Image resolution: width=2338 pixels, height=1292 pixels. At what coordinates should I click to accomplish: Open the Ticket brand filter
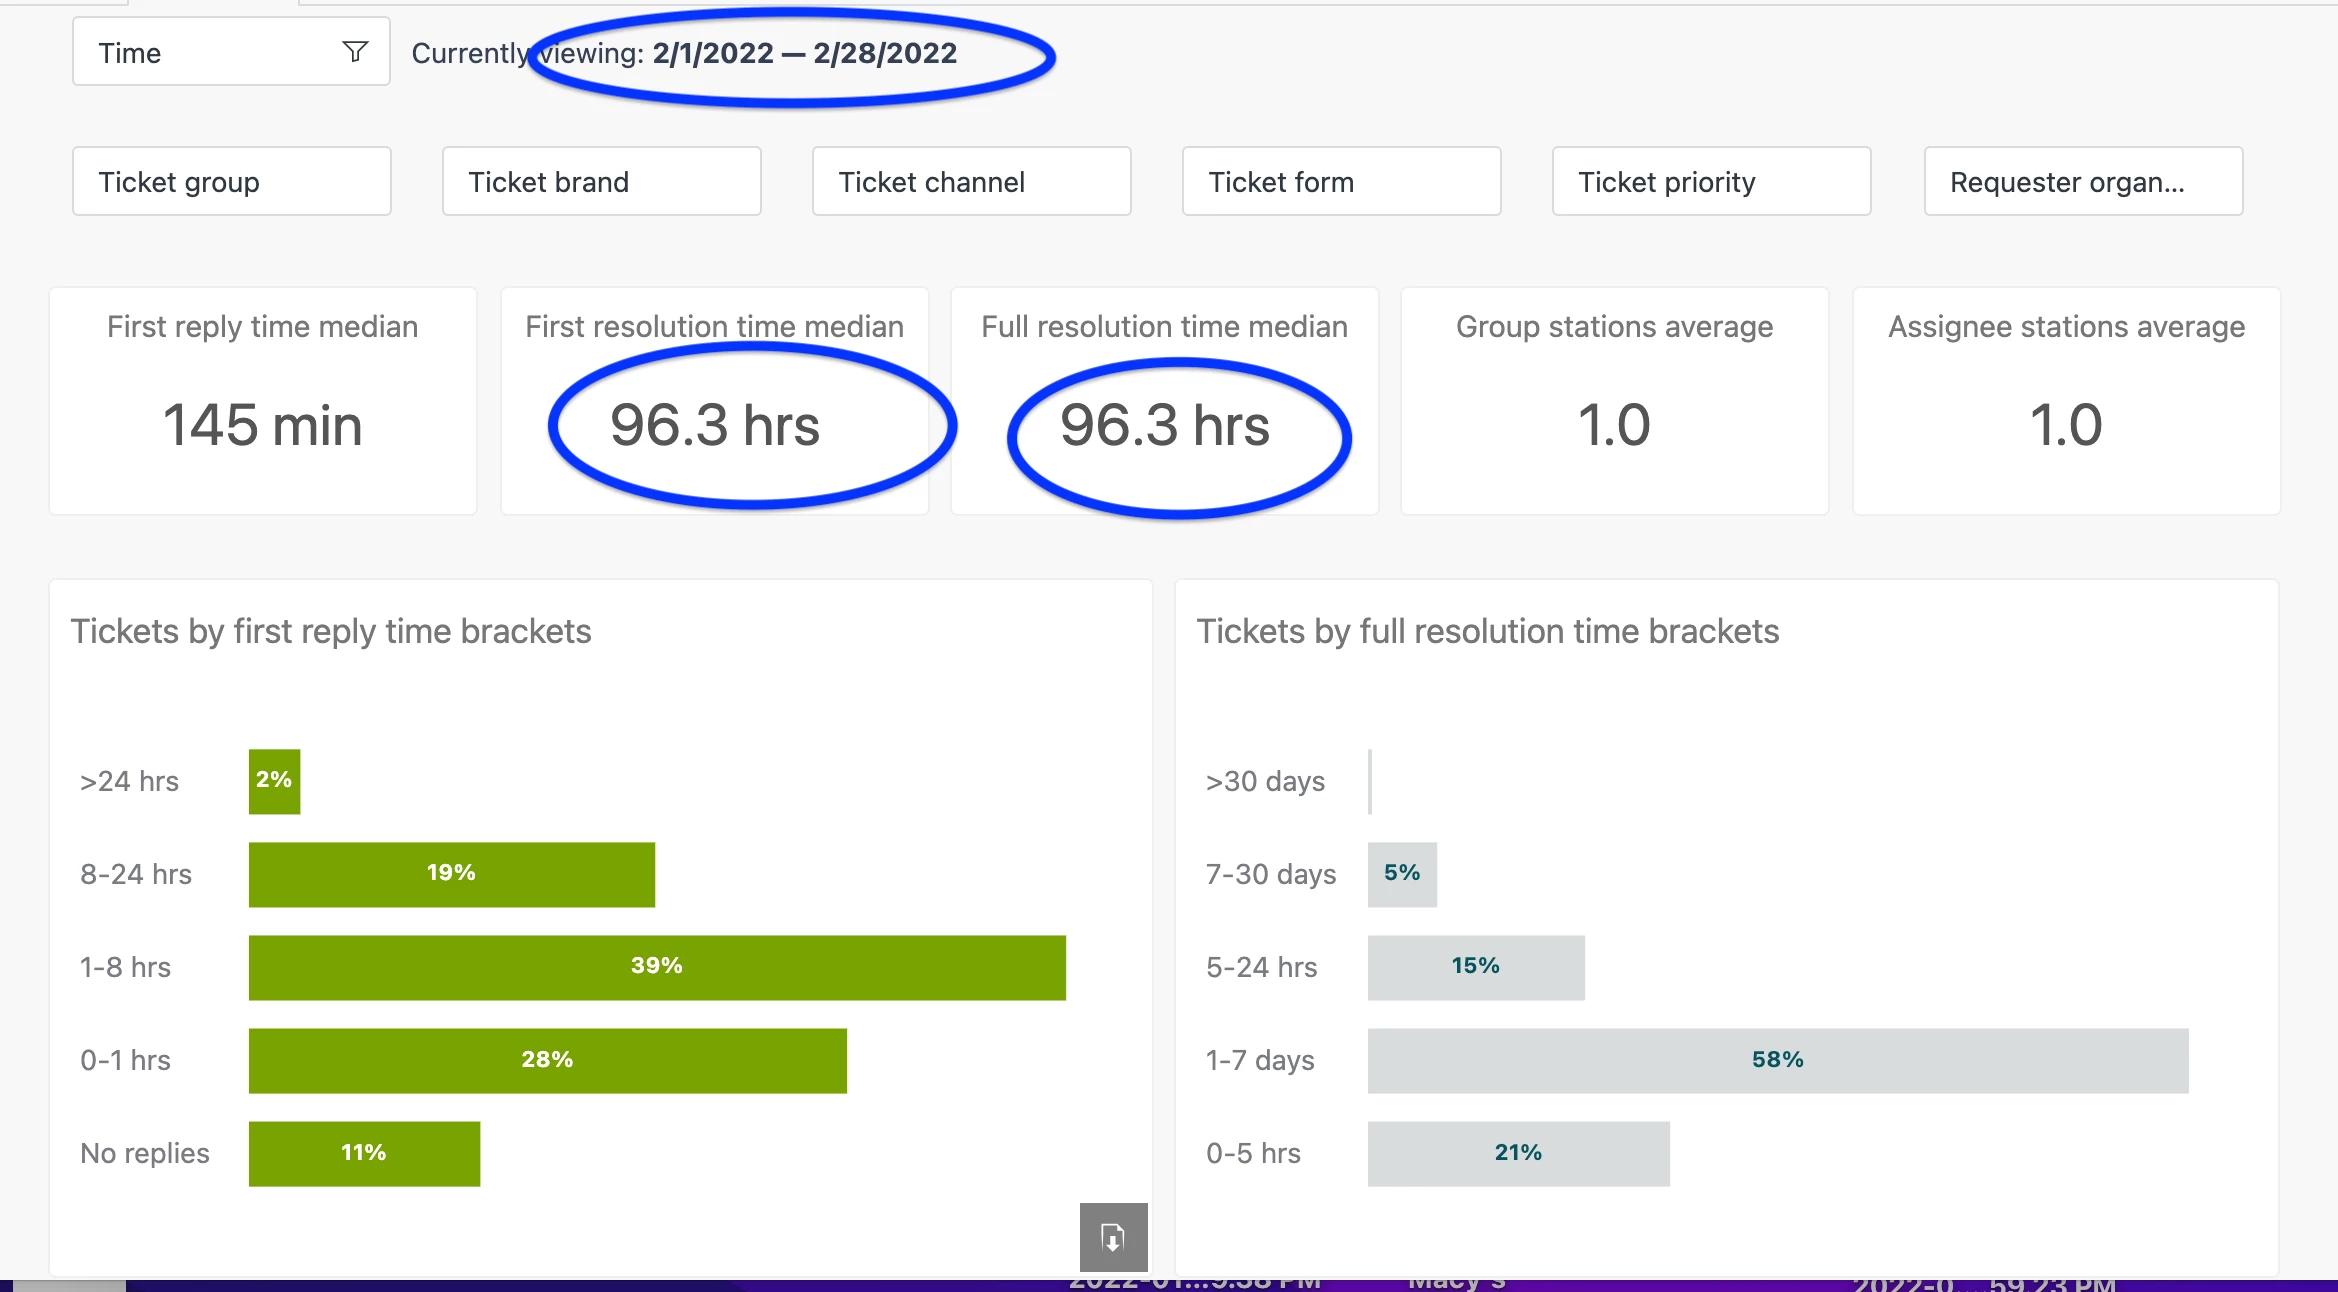601,182
